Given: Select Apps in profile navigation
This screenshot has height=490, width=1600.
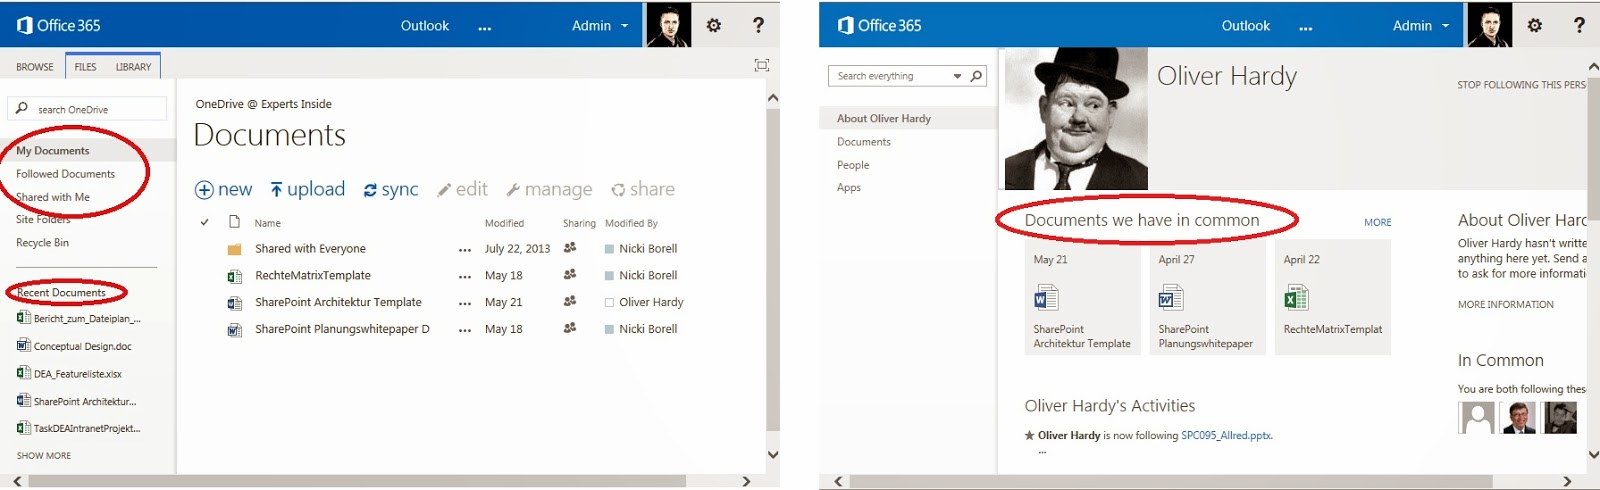Looking at the screenshot, I should pyautogui.click(x=849, y=187).
